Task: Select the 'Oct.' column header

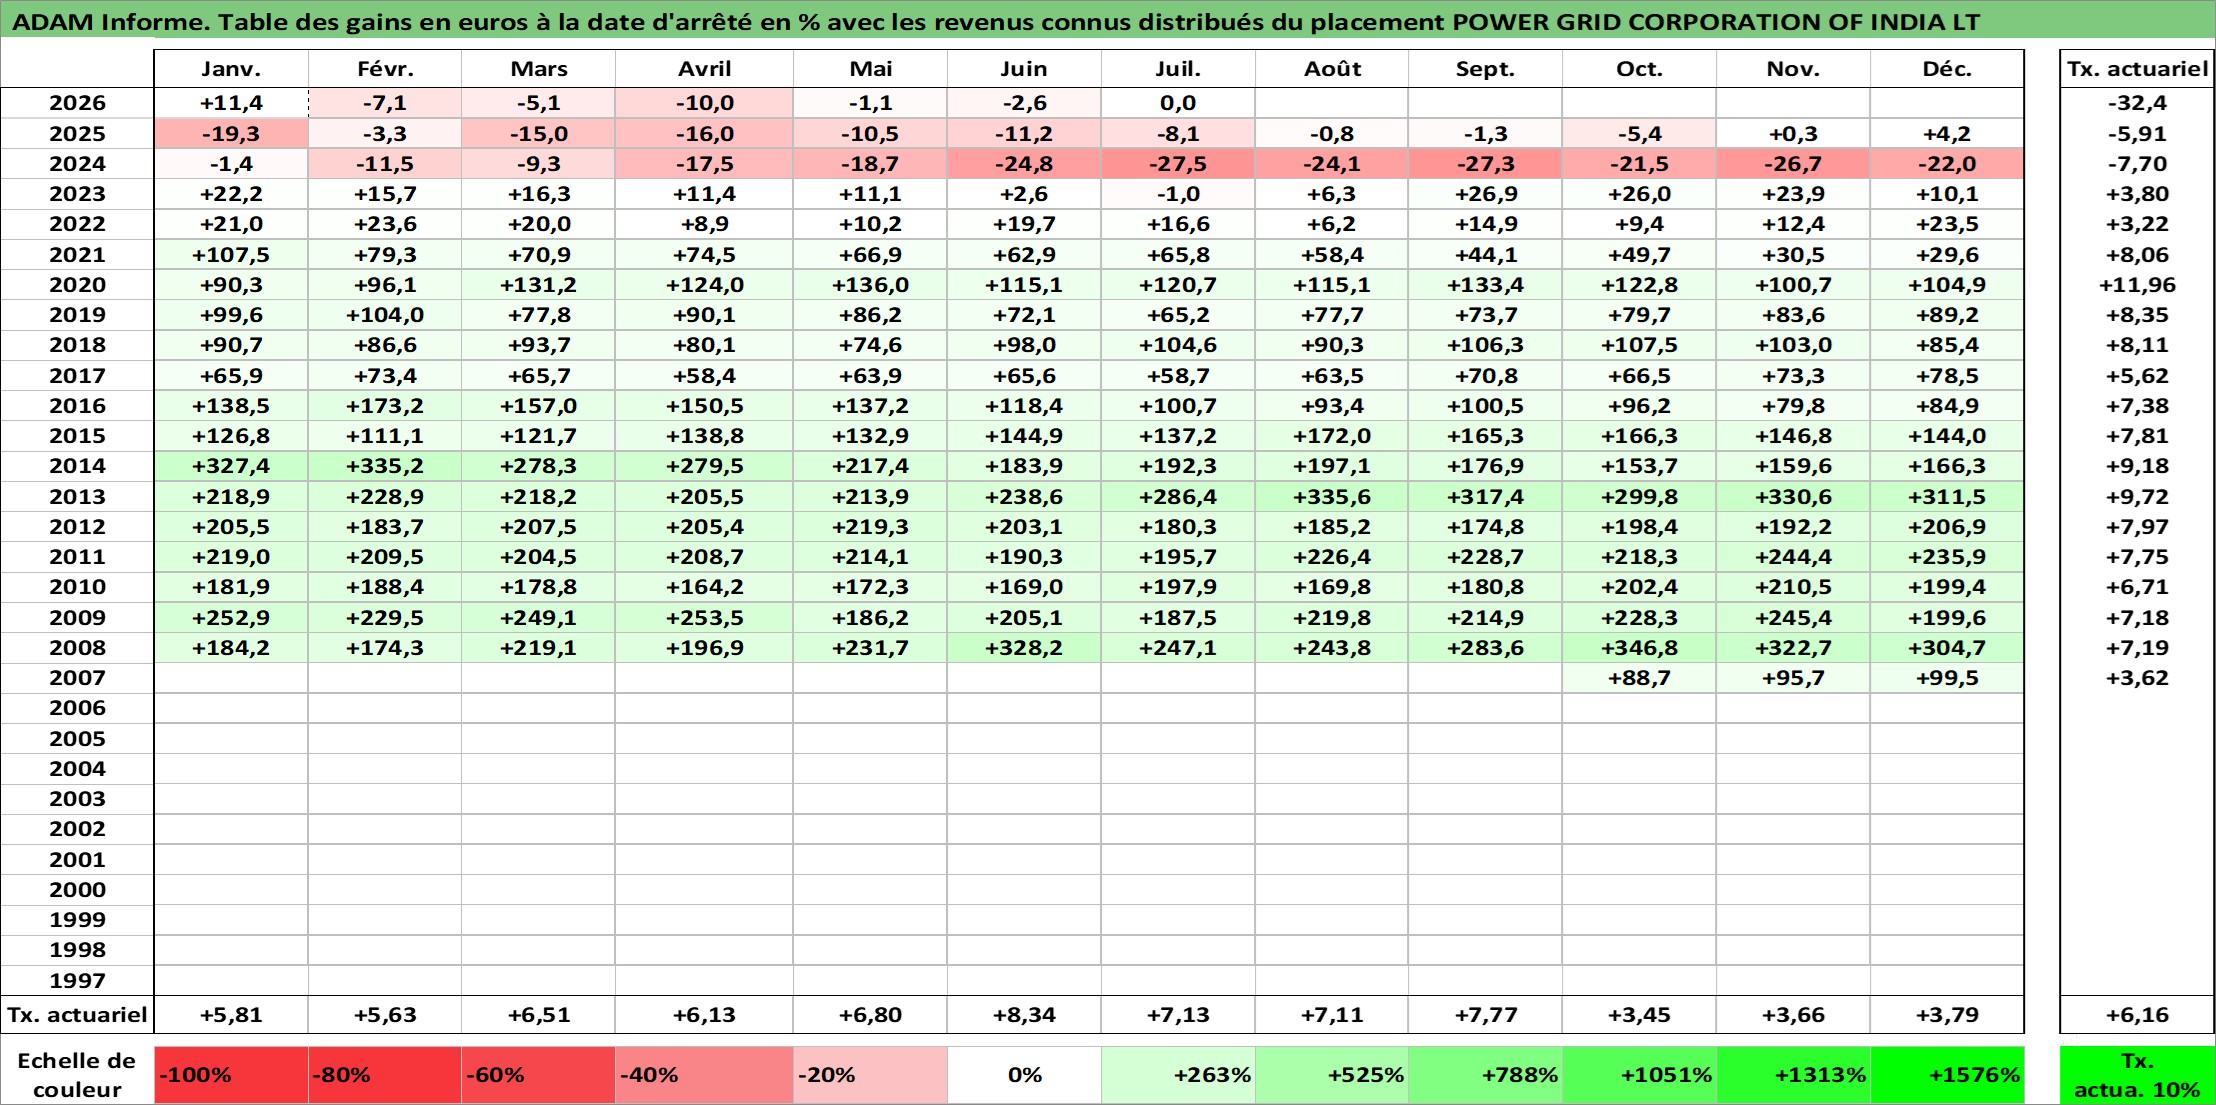Action: [1639, 69]
